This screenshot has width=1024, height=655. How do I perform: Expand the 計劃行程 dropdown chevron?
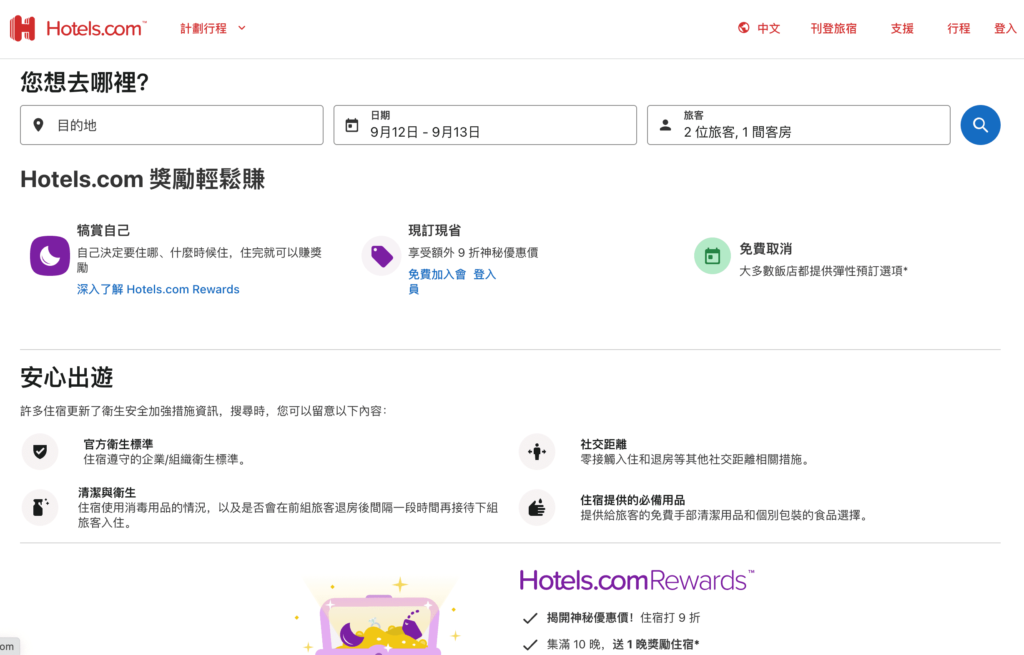[242, 28]
